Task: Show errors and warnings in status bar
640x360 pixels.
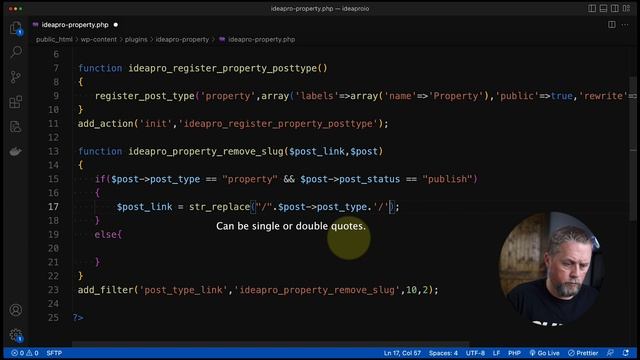Action: tap(25, 353)
